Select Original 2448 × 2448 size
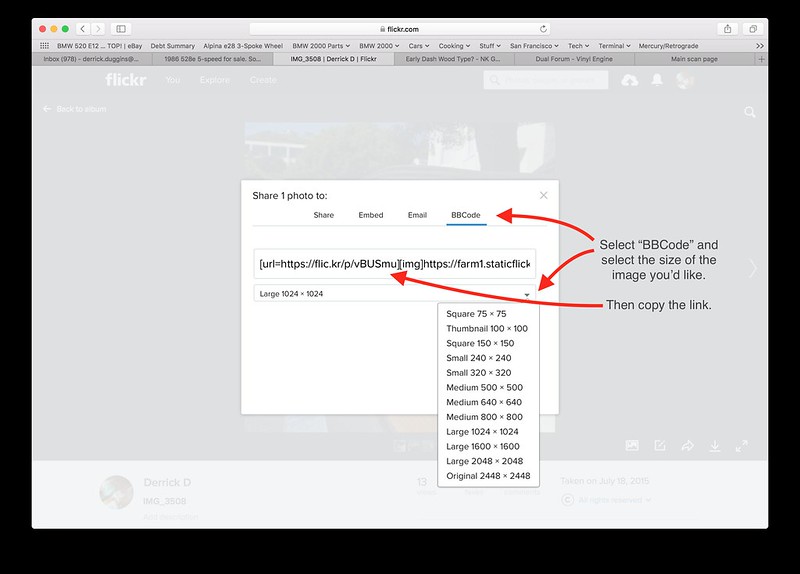This screenshot has width=800, height=574. [489, 476]
